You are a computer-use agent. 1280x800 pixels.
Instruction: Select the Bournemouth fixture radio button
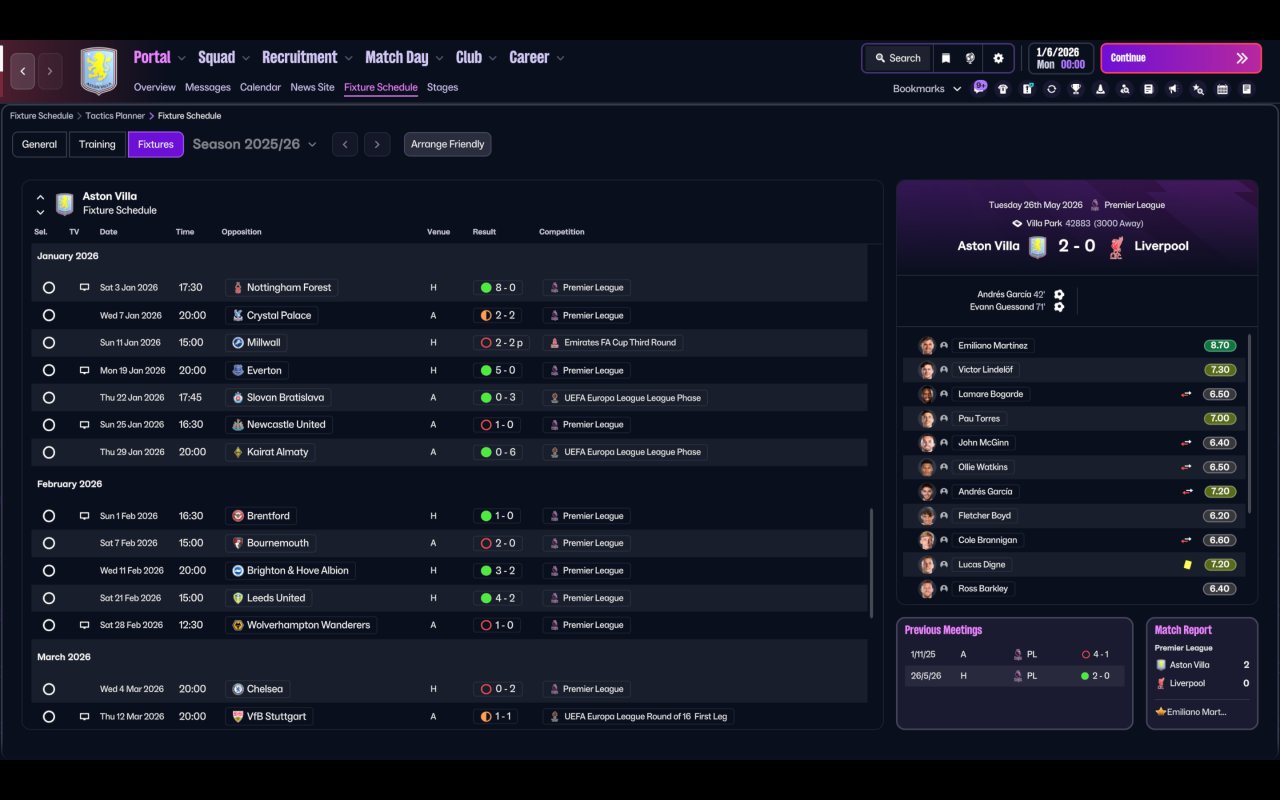click(49, 544)
